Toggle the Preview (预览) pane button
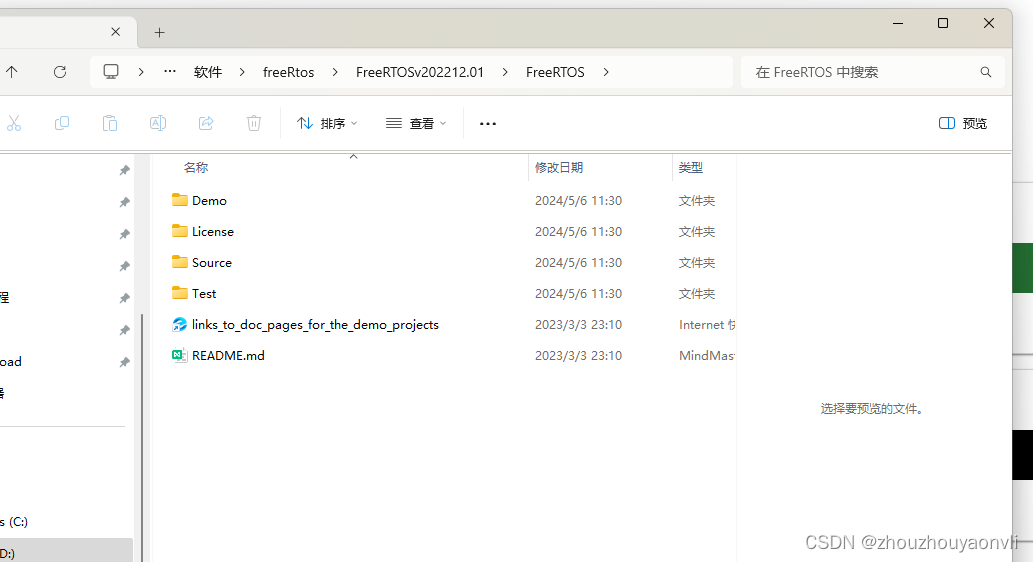 963,123
